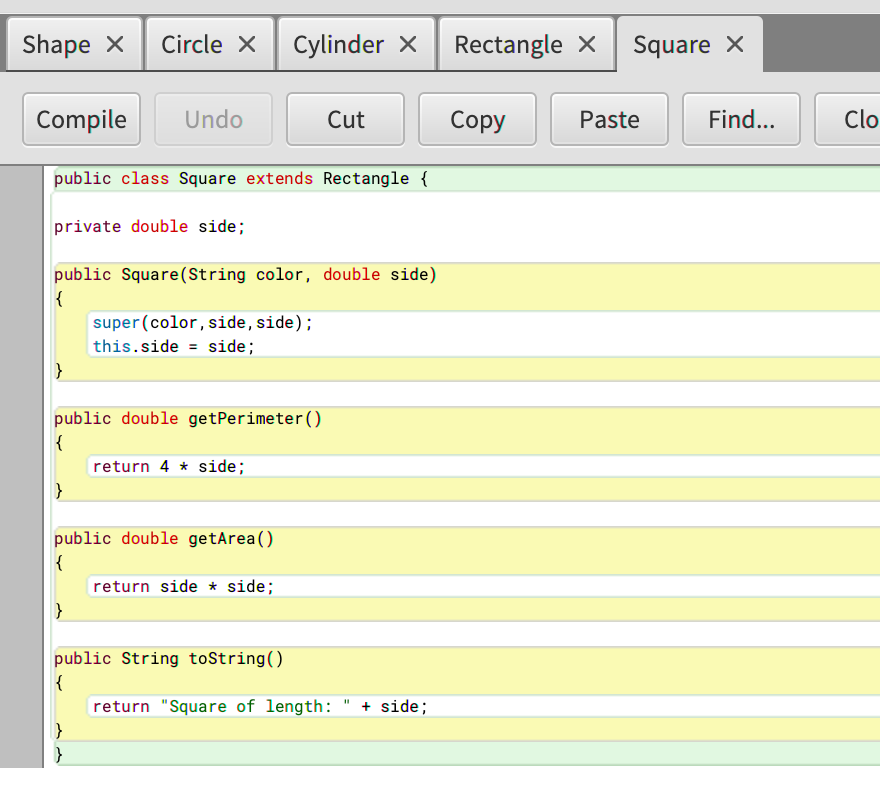This screenshot has height=802, width=880.
Task: Paste code with the Paste button
Action: pyautogui.click(x=609, y=119)
